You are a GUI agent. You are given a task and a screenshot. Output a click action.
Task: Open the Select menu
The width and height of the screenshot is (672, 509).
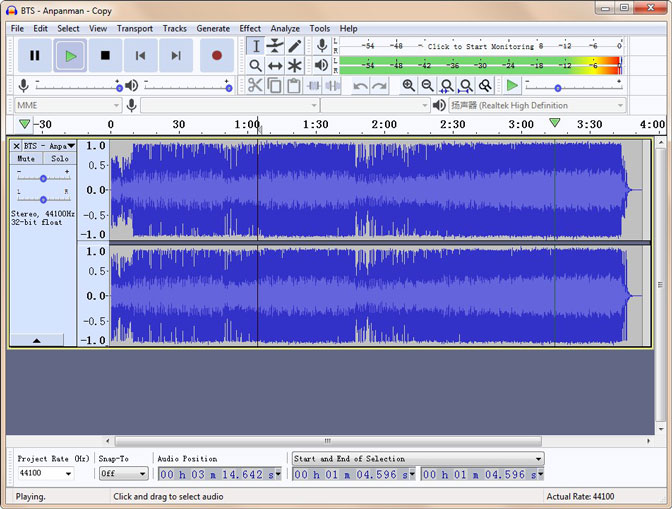click(x=68, y=29)
